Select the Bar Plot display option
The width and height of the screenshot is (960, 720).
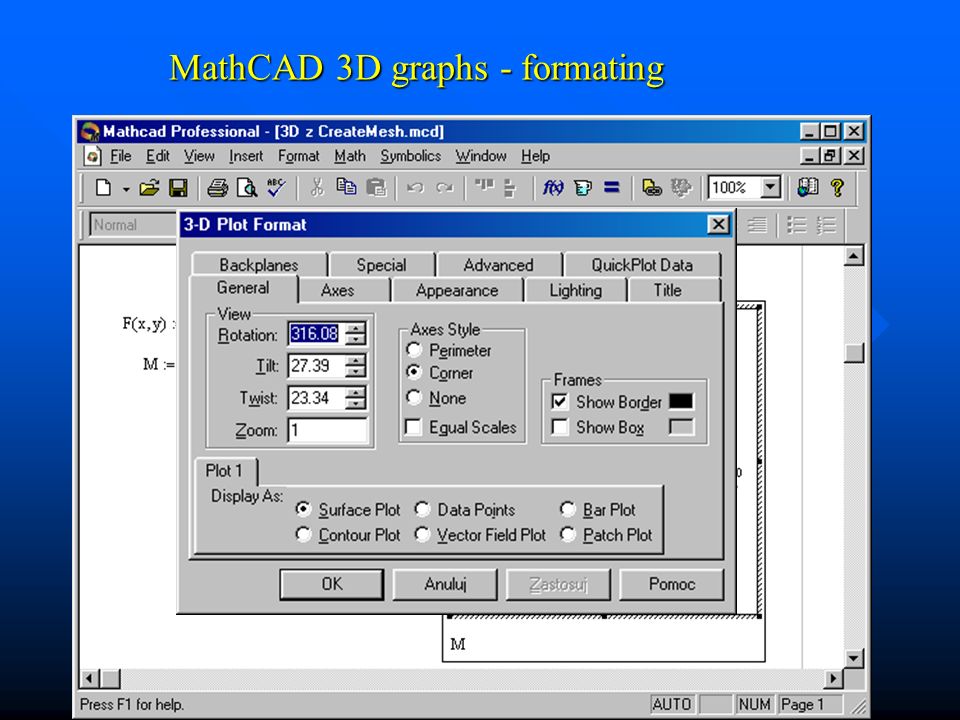(568, 509)
